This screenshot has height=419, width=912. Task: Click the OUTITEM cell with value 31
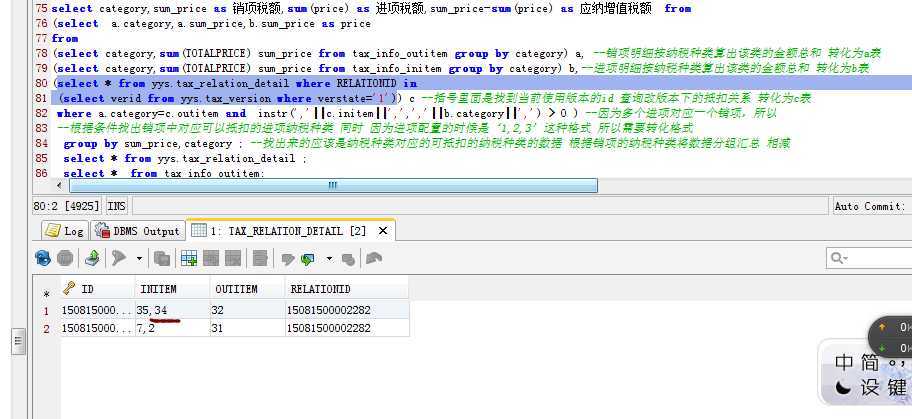click(x=247, y=328)
